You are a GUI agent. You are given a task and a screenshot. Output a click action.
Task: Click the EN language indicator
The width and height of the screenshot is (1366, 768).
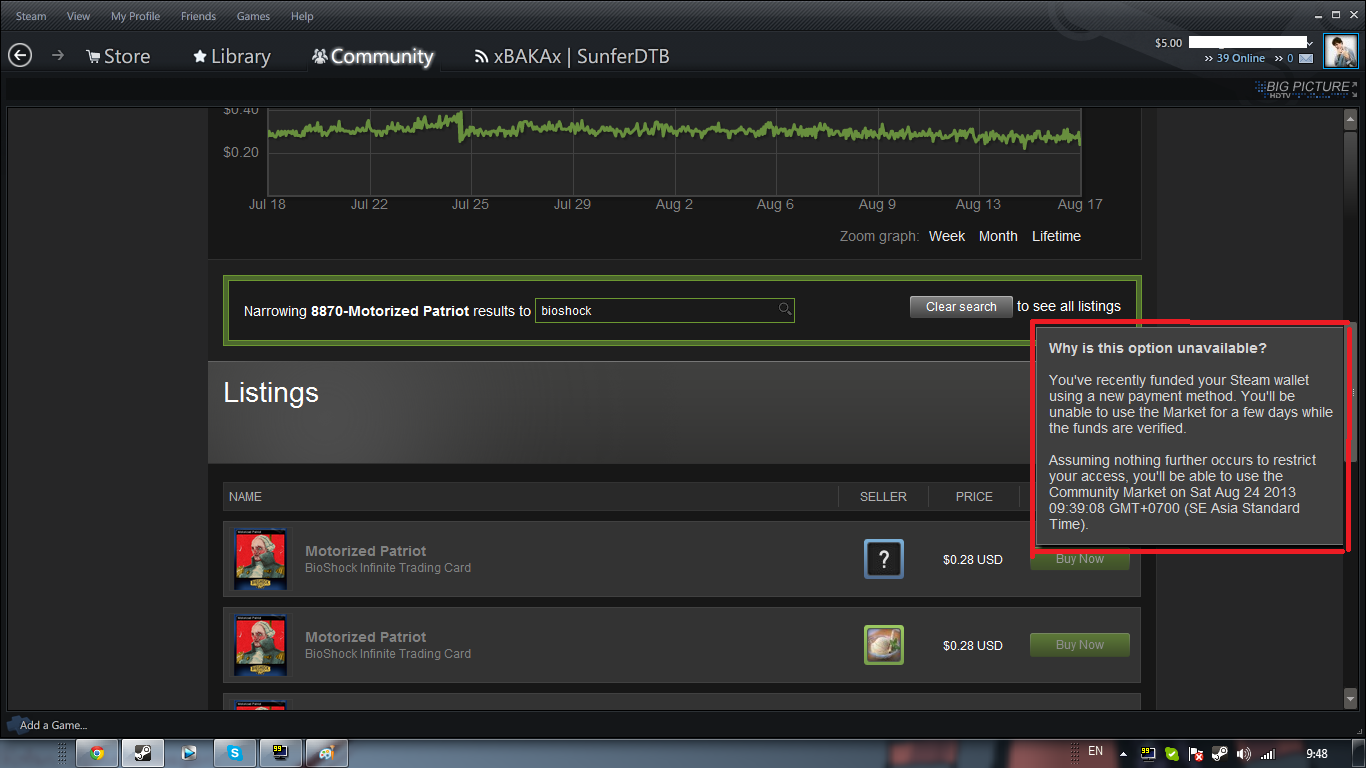point(1095,751)
